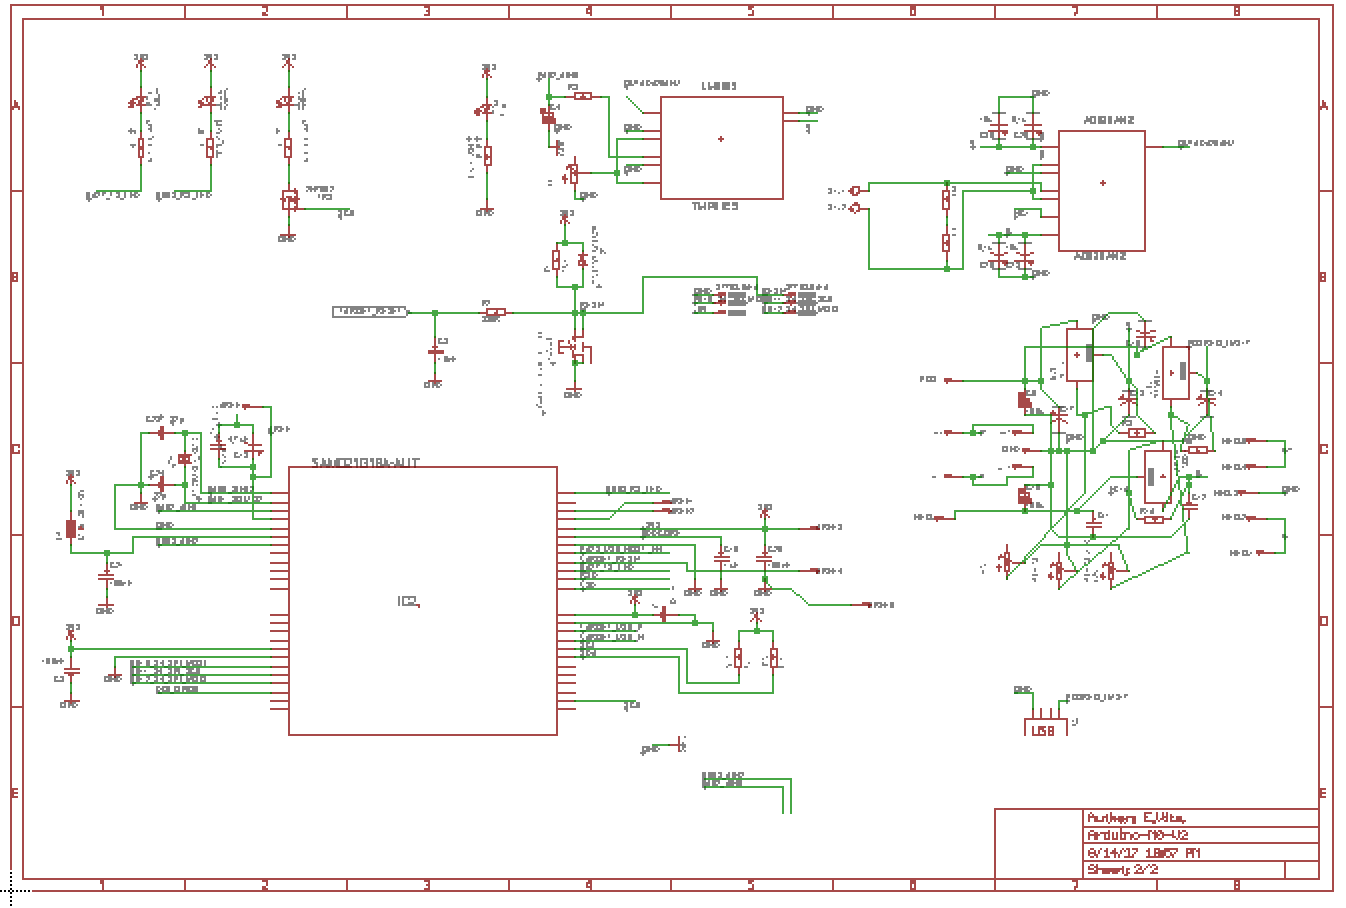This screenshot has height=908, width=1346.
Task: Select the Sheet: 2/2 text
Action: (1122, 870)
